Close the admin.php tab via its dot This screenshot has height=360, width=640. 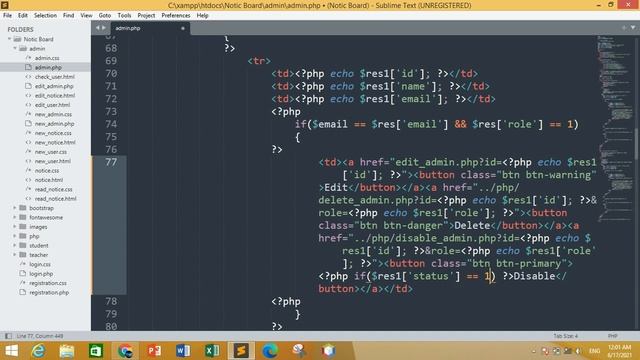click(x=183, y=28)
